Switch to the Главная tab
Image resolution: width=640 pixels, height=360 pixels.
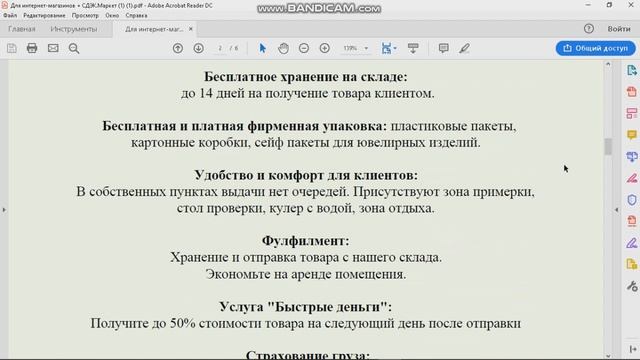point(22,29)
